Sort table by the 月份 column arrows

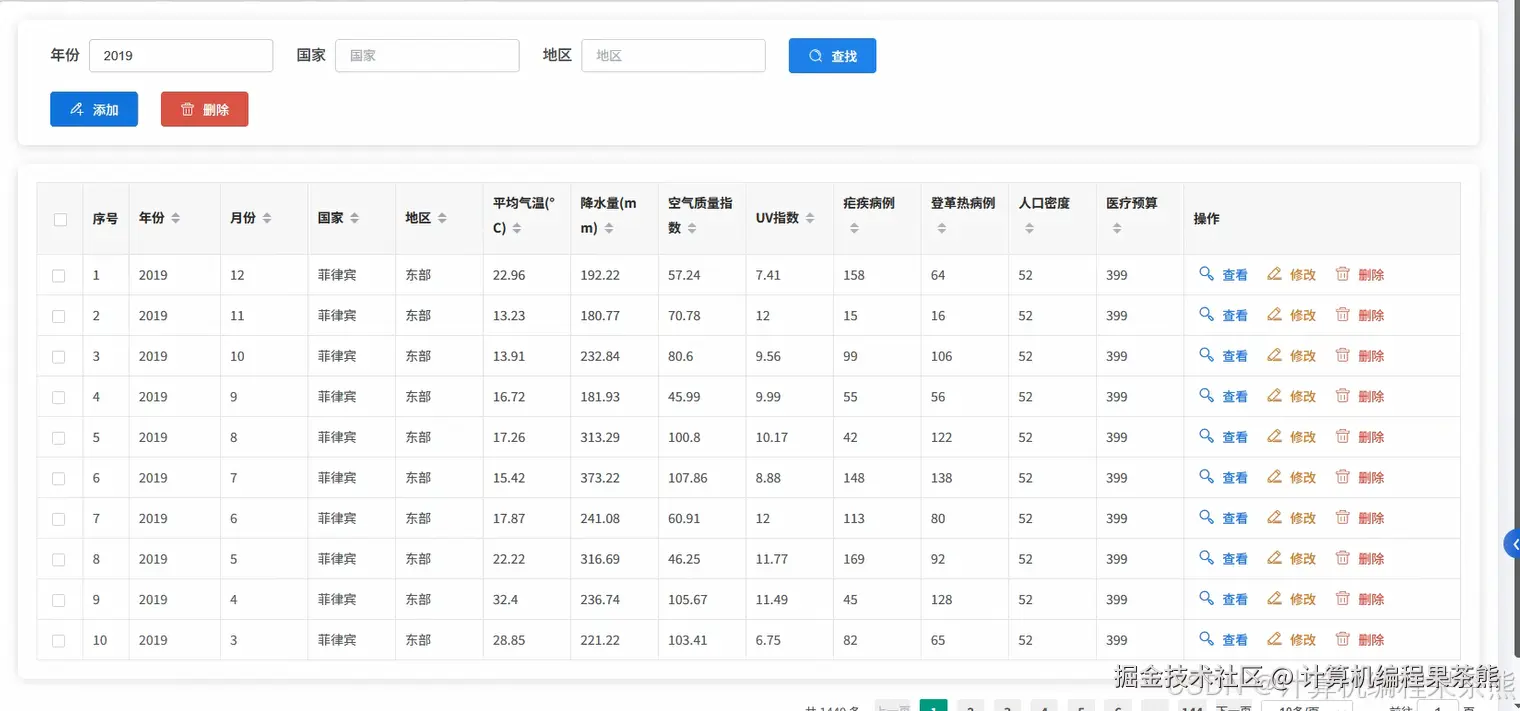[x=267, y=218]
